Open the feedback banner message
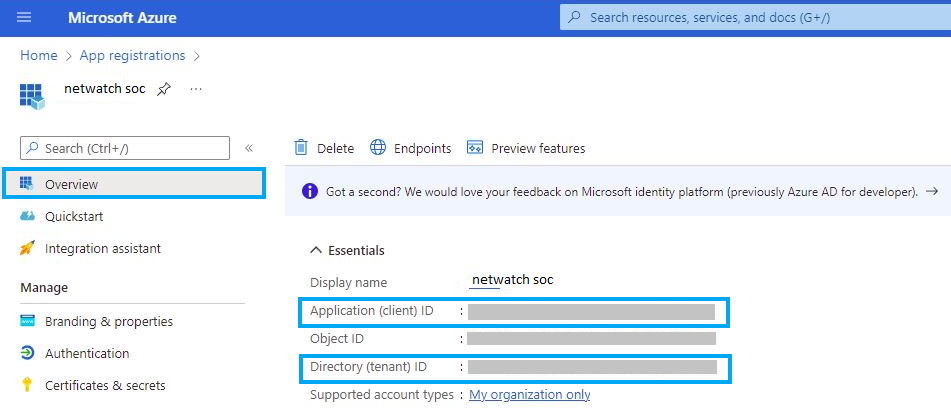This screenshot has width=951, height=408. [622, 192]
